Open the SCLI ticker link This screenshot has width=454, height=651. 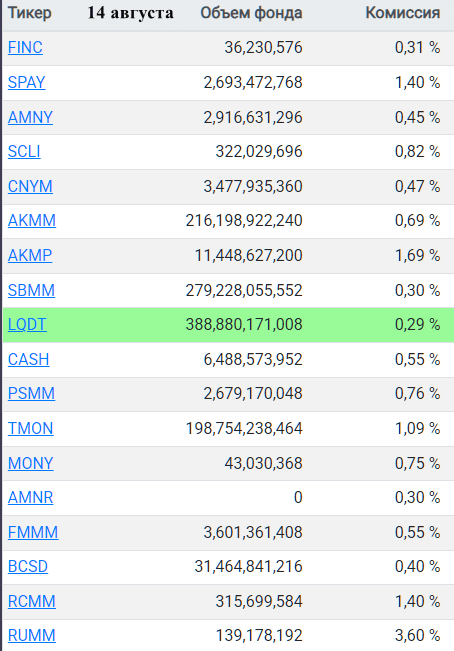24,152
